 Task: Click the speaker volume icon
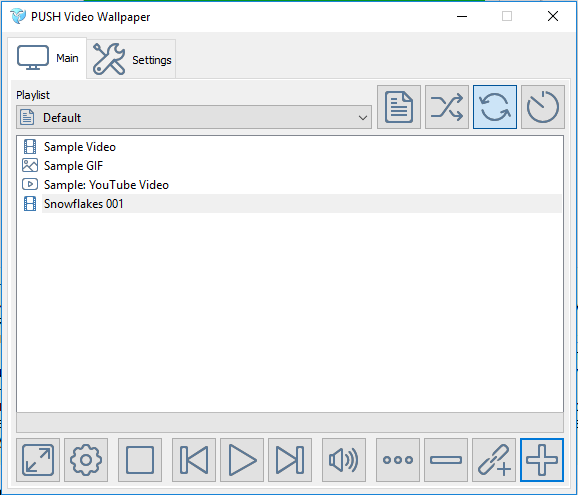[344, 460]
